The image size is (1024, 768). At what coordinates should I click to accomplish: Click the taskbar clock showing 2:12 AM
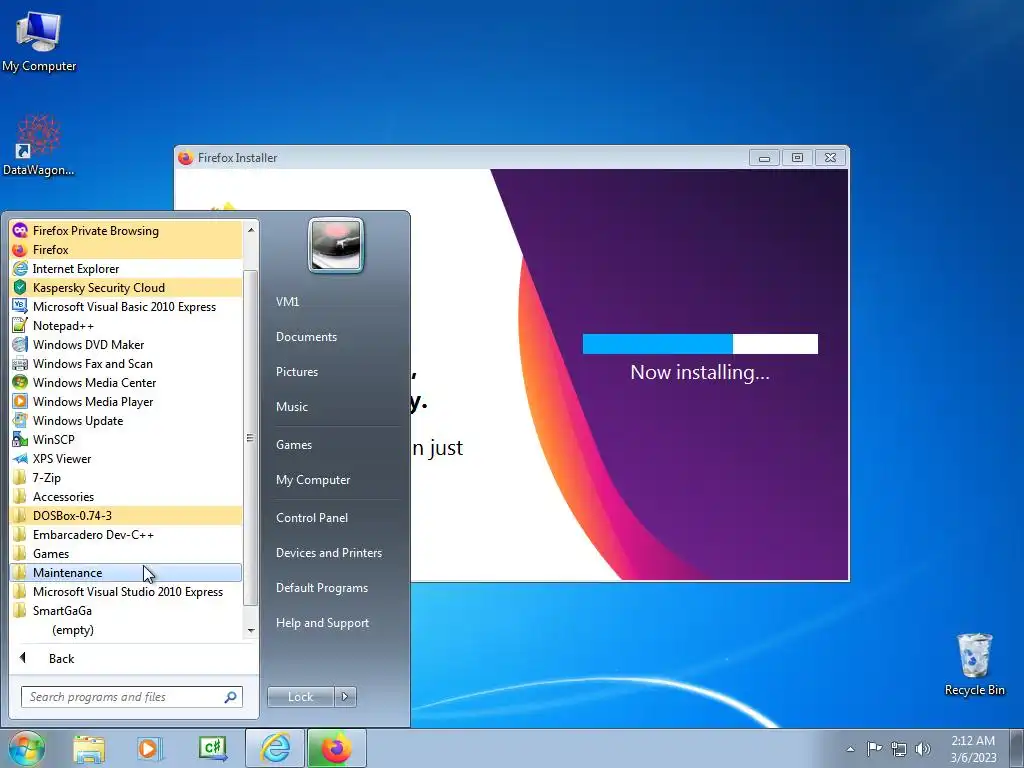[x=973, y=749]
